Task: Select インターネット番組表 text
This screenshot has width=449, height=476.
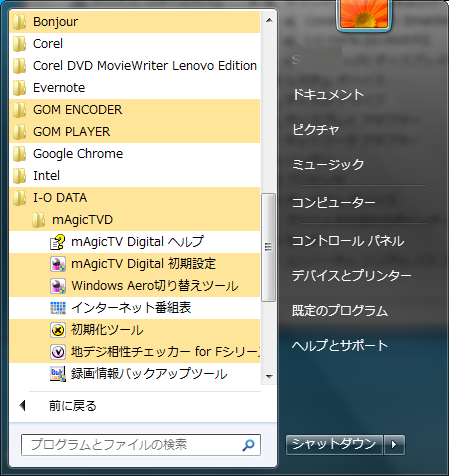Action: pos(131,308)
